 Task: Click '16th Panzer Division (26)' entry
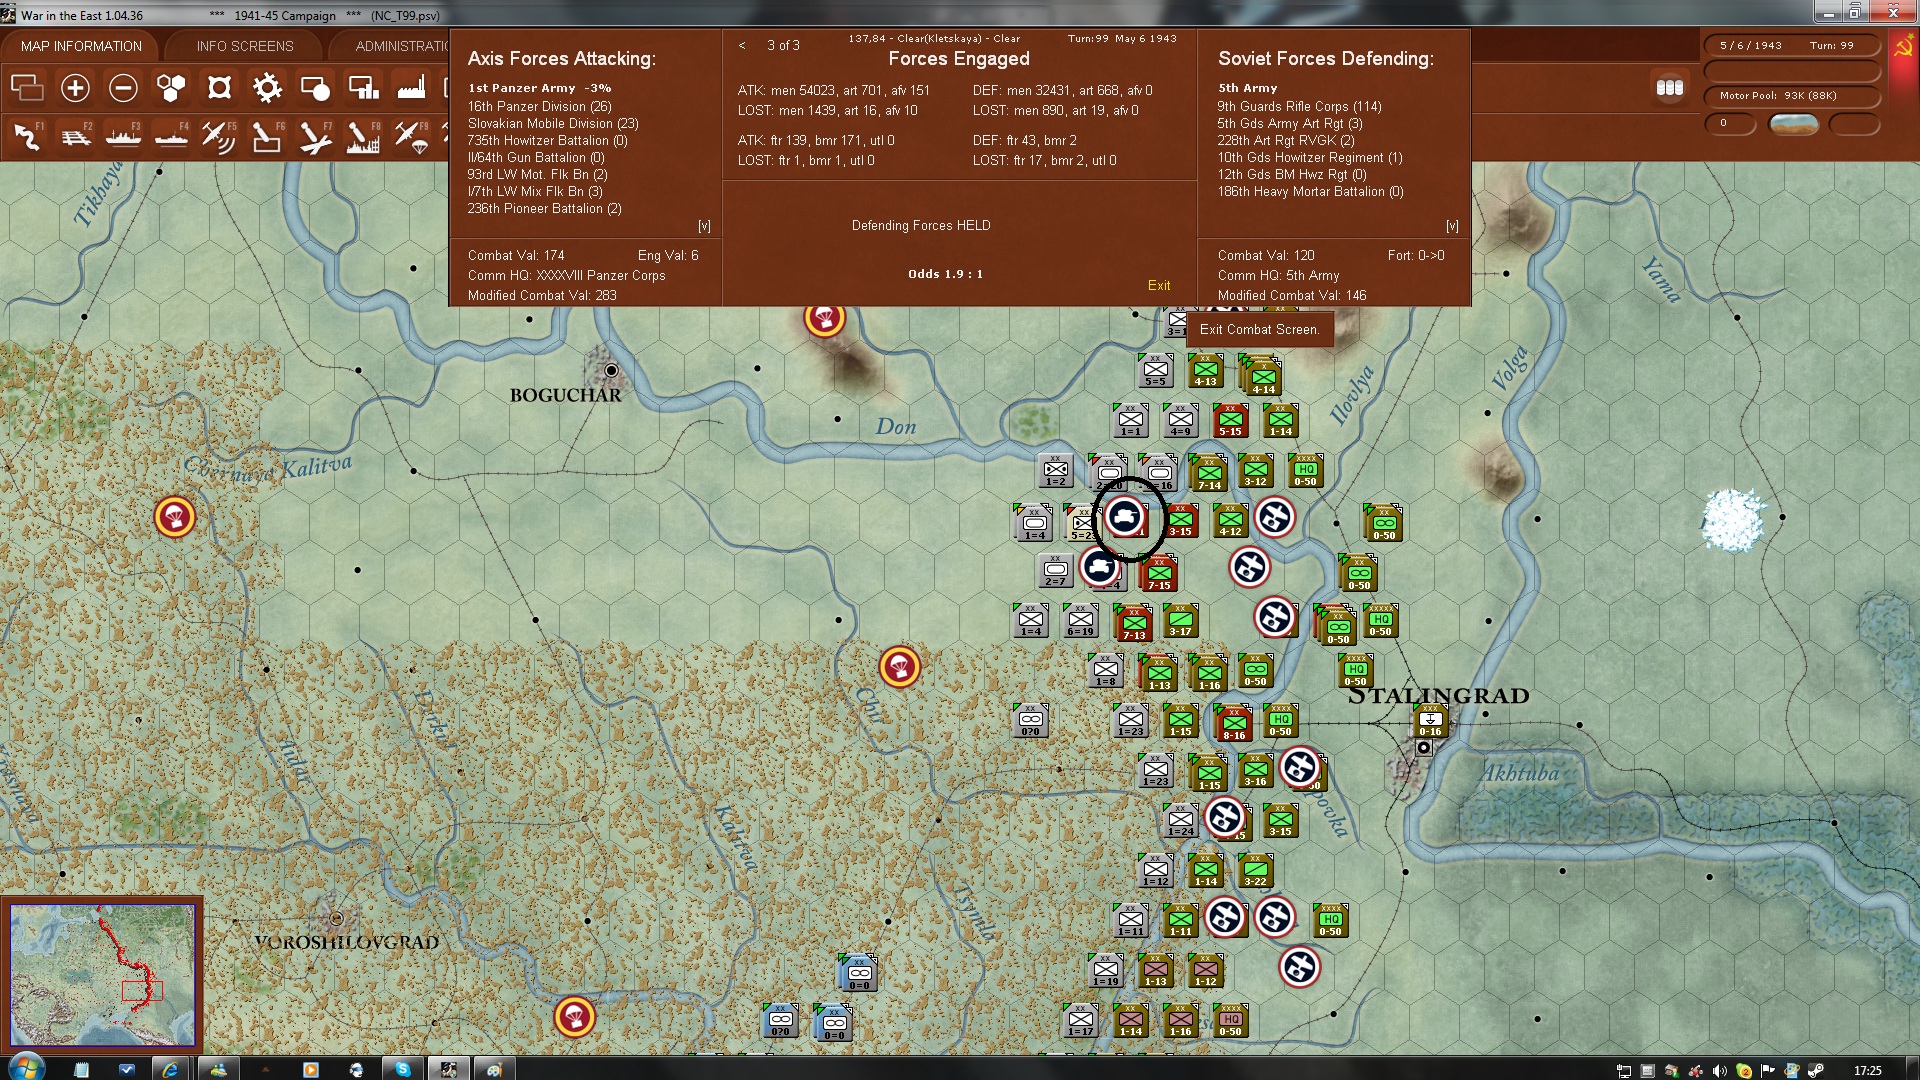pyautogui.click(x=539, y=107)
